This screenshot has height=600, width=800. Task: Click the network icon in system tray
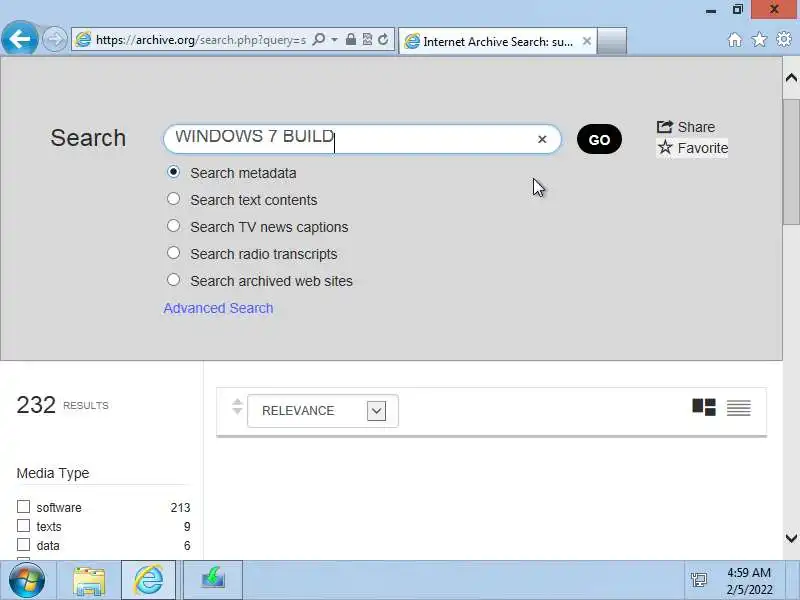pos(698,580)
